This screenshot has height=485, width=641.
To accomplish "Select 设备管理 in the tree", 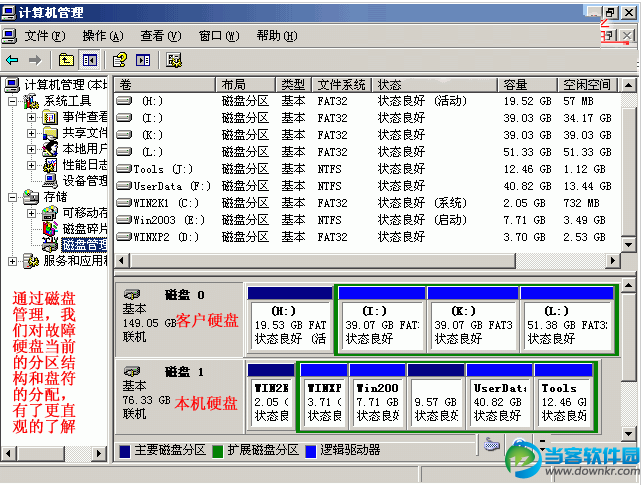I will tap(85, 181).
